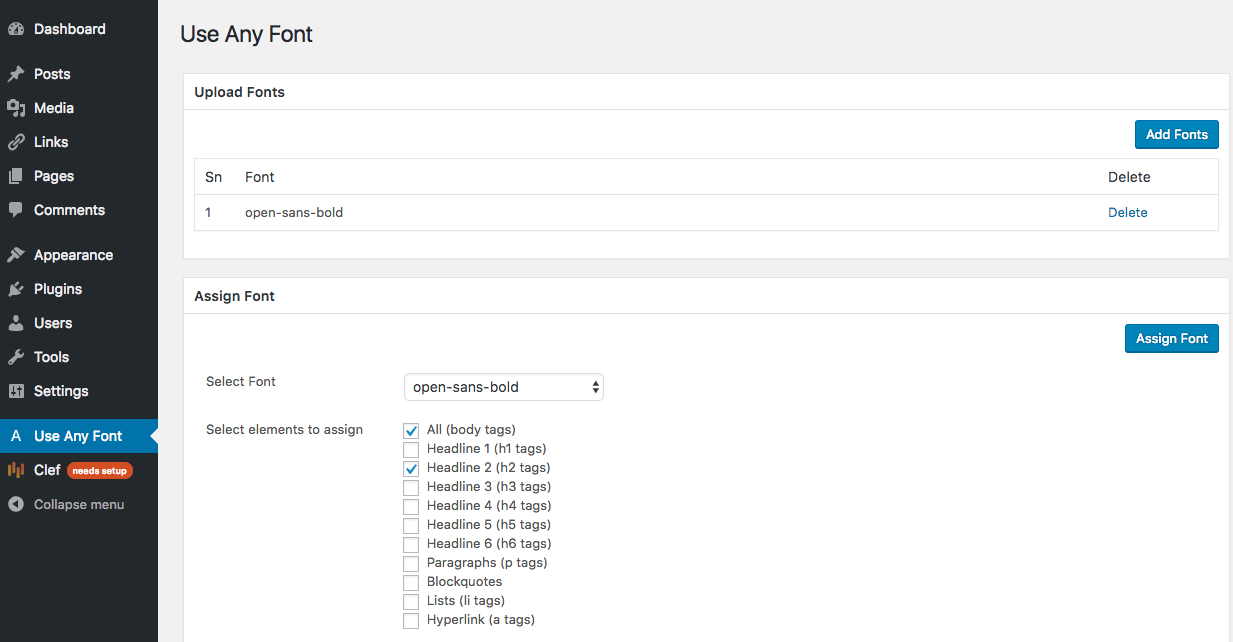Click the Posts pushpin icon
The width and height of the screenshot is (1233, 642).
(16, 74)
